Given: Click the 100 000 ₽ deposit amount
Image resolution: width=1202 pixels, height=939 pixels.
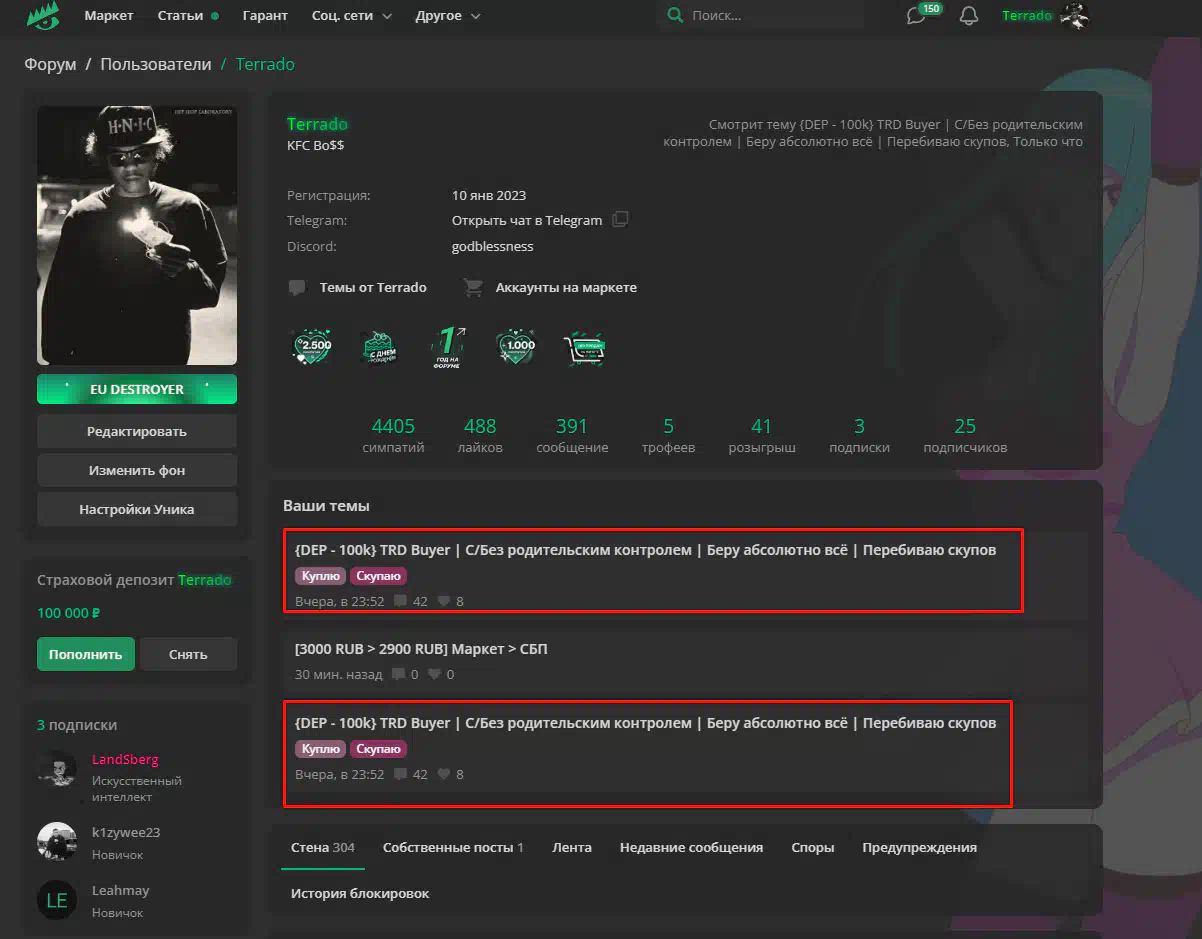Looking at the screenshot, I should (x=69, y=613).
